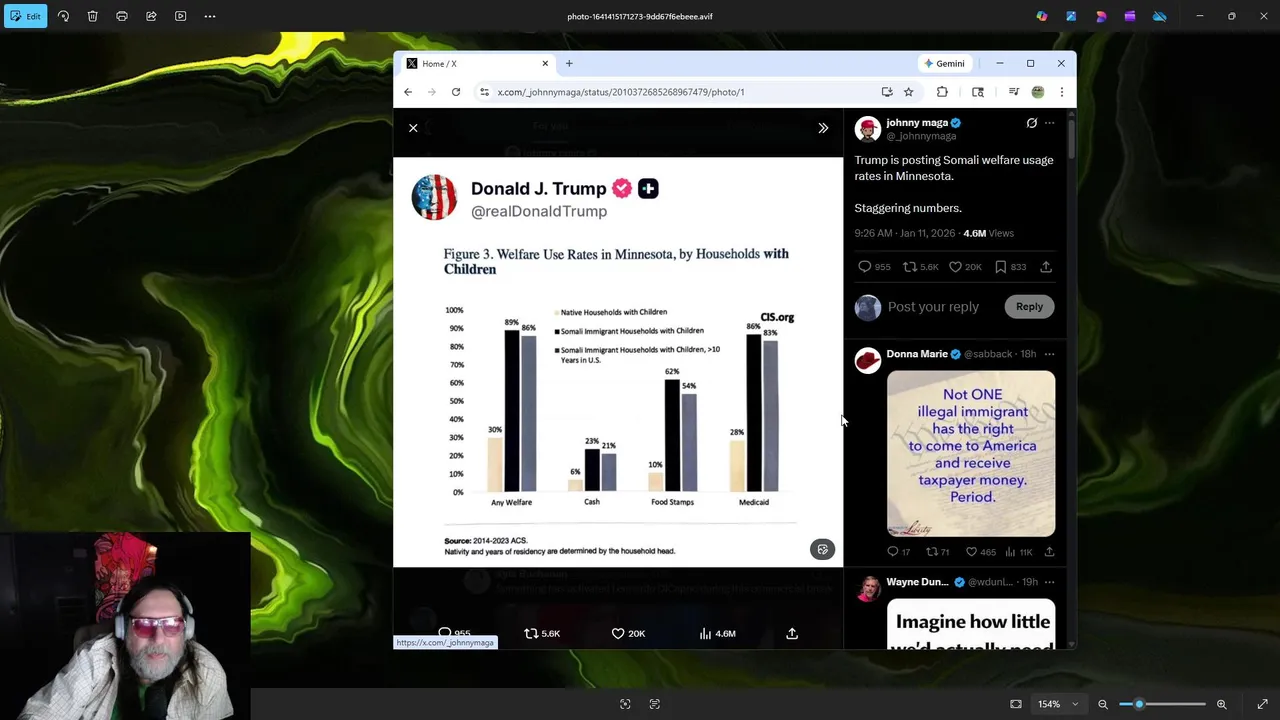
Task: Rotate the image in Photos toolbar
Action: (63, 16)
